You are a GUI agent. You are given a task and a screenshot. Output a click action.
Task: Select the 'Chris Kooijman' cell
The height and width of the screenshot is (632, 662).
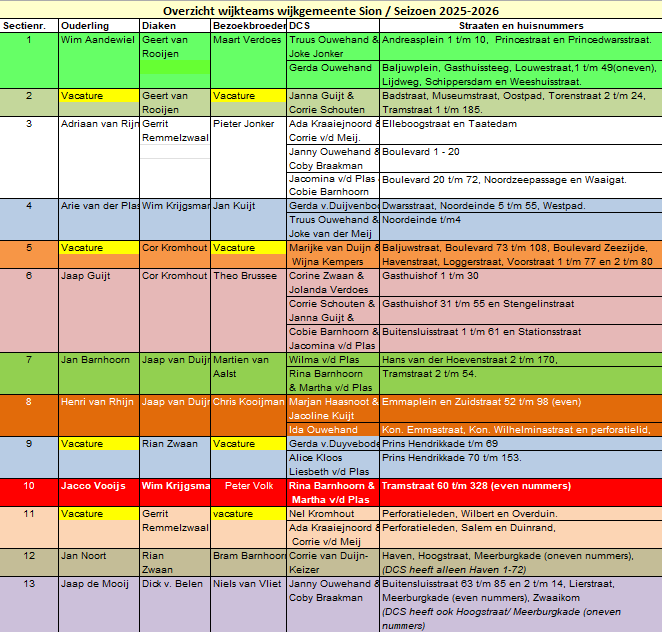[247, 402]
